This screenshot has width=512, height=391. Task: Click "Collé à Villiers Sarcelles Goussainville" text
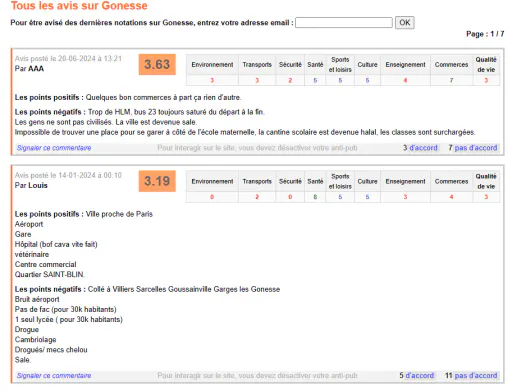pos(184,289)
